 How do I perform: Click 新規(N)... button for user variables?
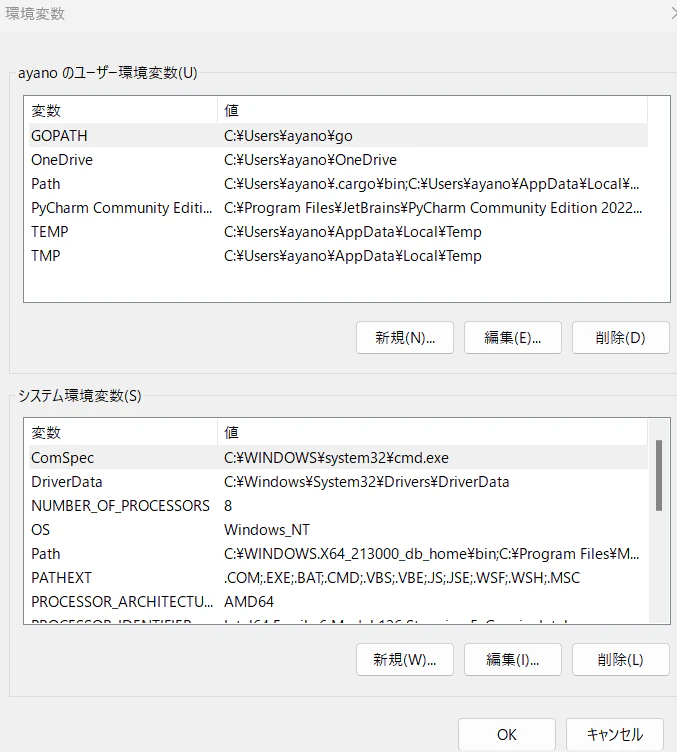point(405,338)
